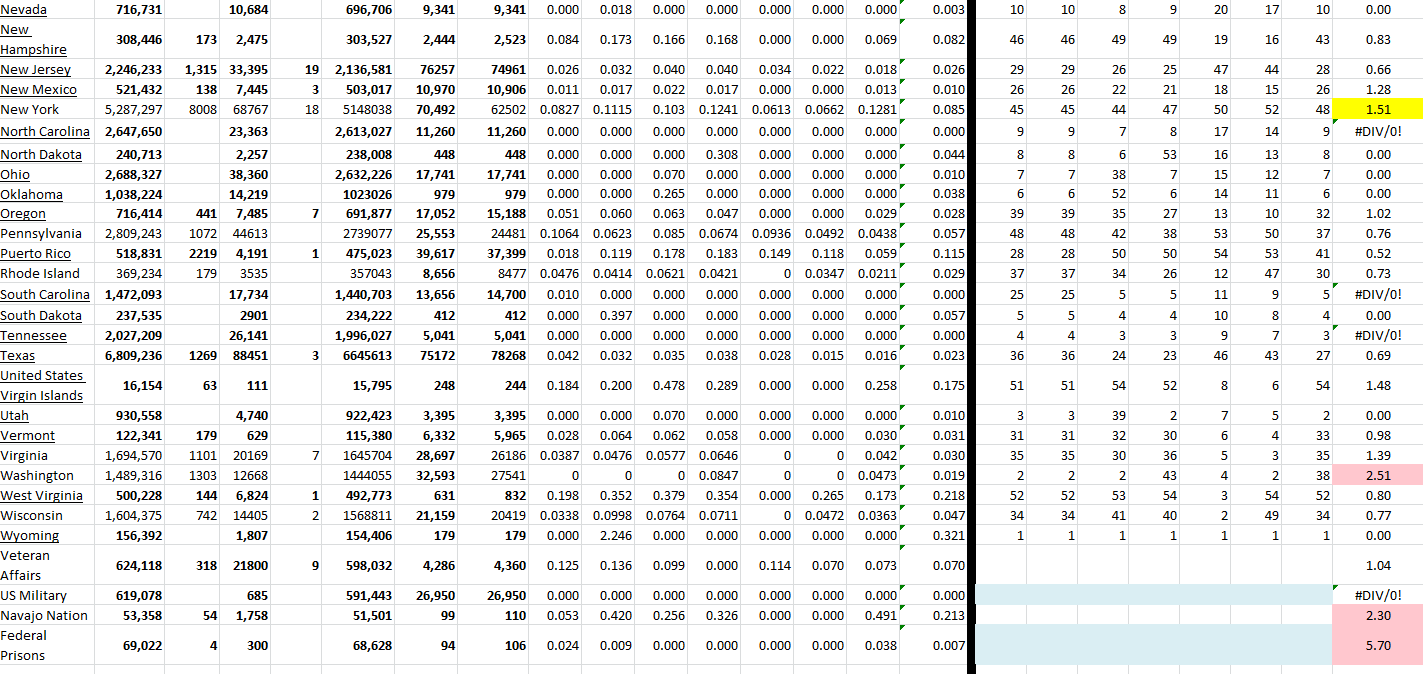Image resolution: width=1423 pixels, height=674 pixels.
Task: Open the Oklahoma state link
Action: (x=31, y=195)
